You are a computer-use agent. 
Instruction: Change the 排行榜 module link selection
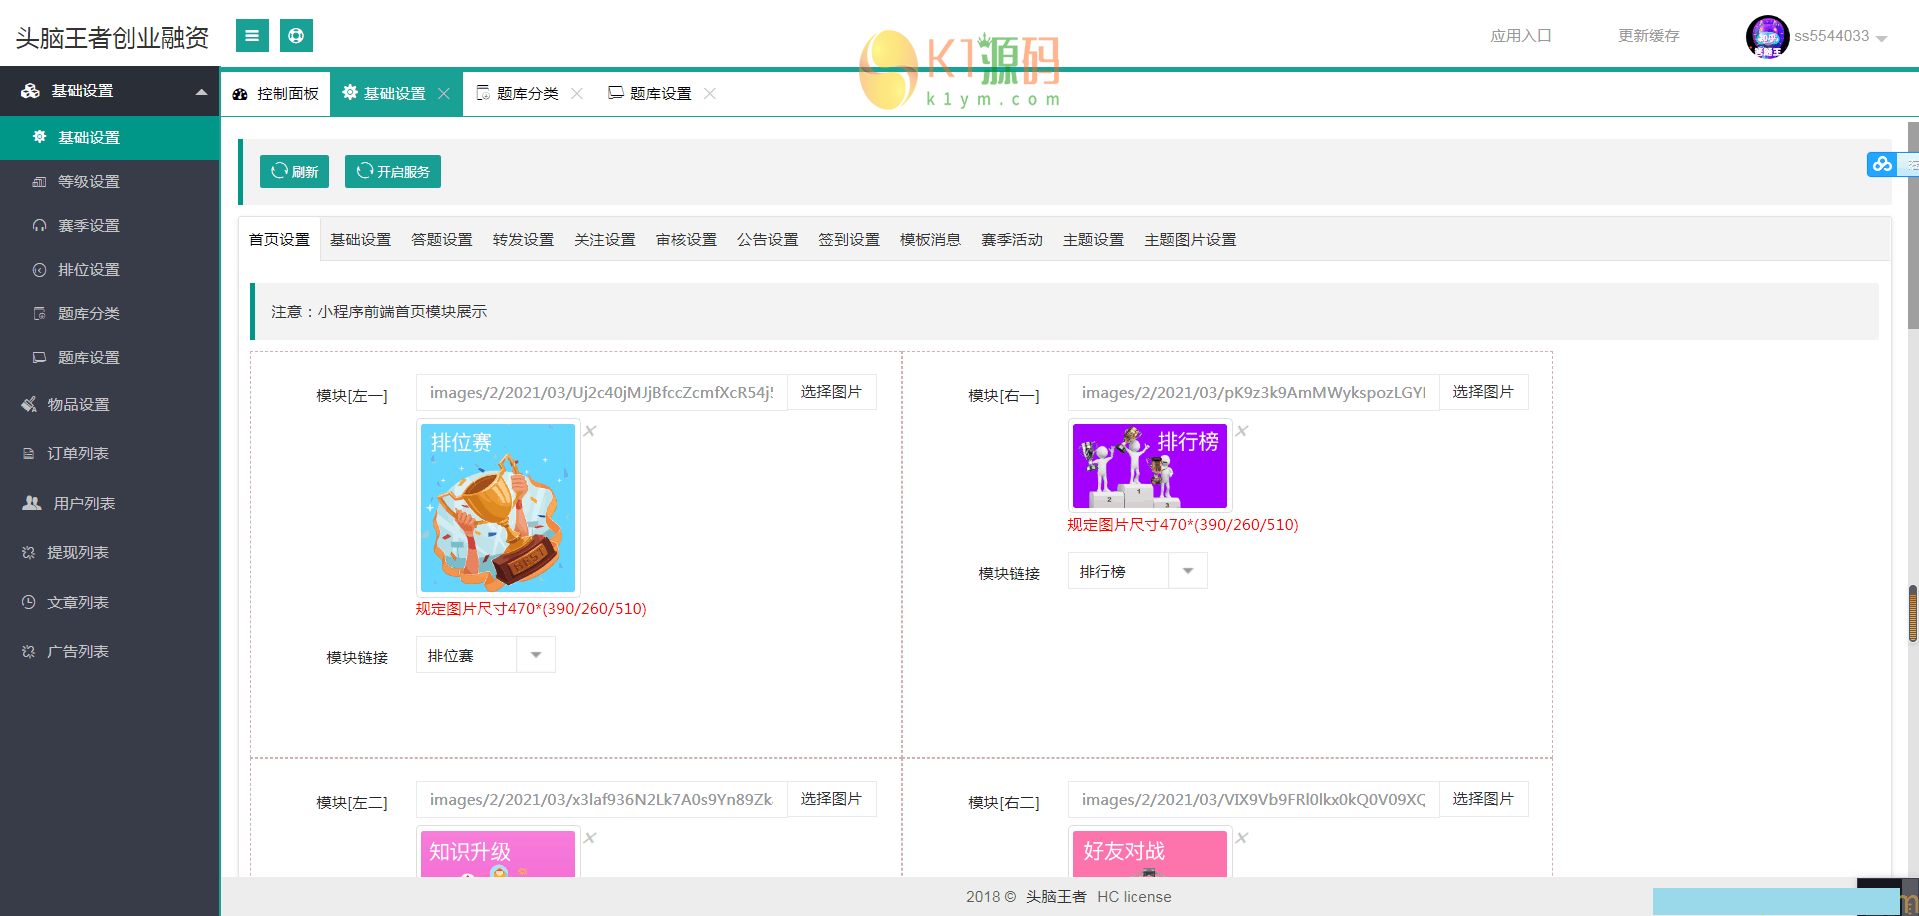coord(1187,570)
